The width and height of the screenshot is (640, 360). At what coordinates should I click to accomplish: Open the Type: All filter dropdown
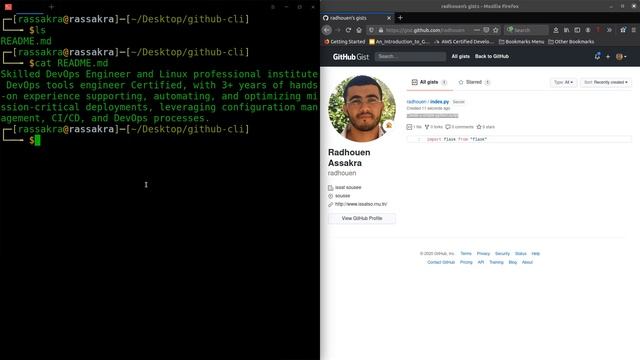(x=563, y=82)
